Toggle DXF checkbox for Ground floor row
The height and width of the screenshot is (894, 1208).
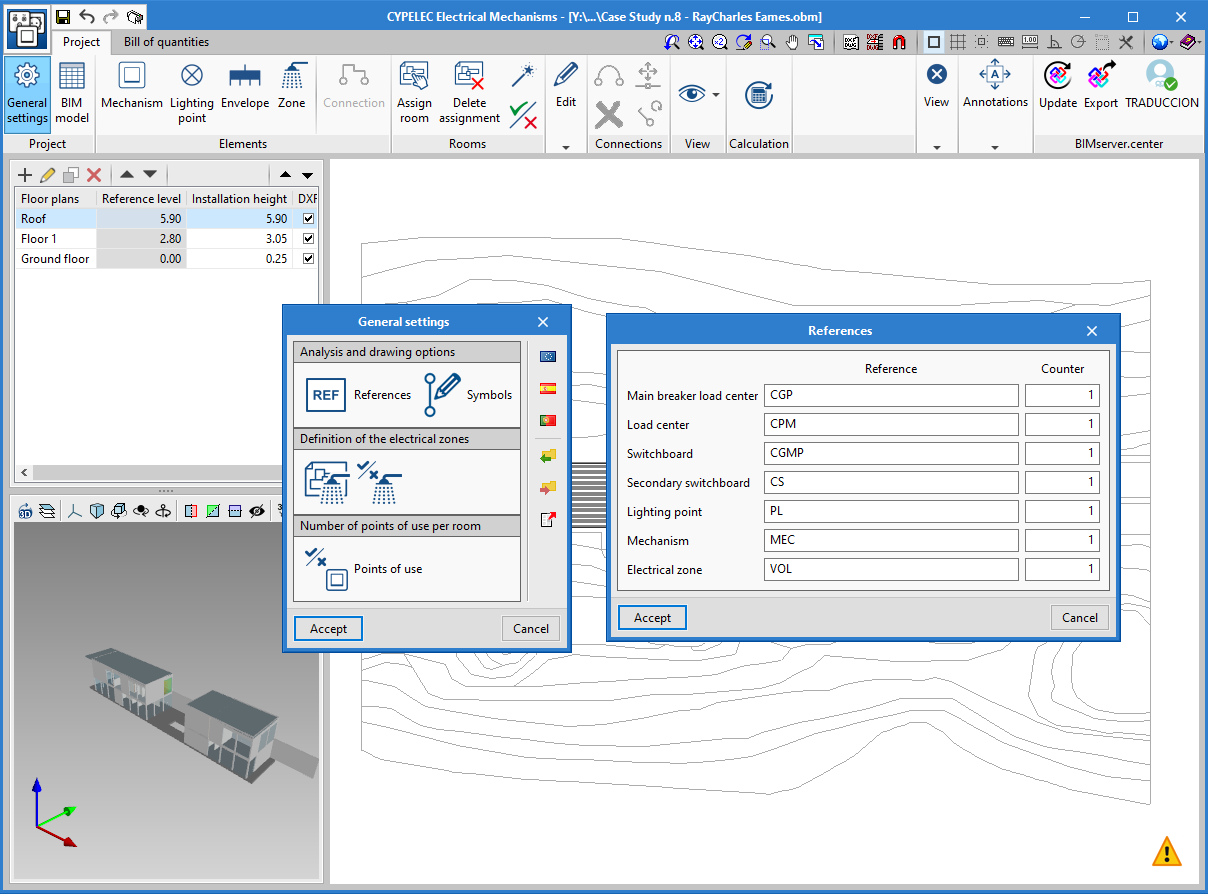tap(308, 259)
